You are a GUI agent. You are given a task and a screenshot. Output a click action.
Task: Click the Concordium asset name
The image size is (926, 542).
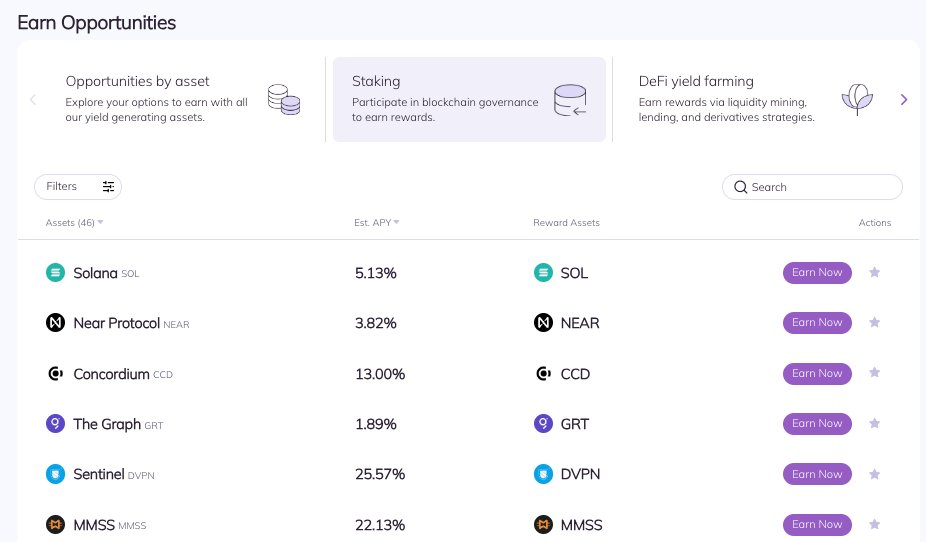[111, 374]
